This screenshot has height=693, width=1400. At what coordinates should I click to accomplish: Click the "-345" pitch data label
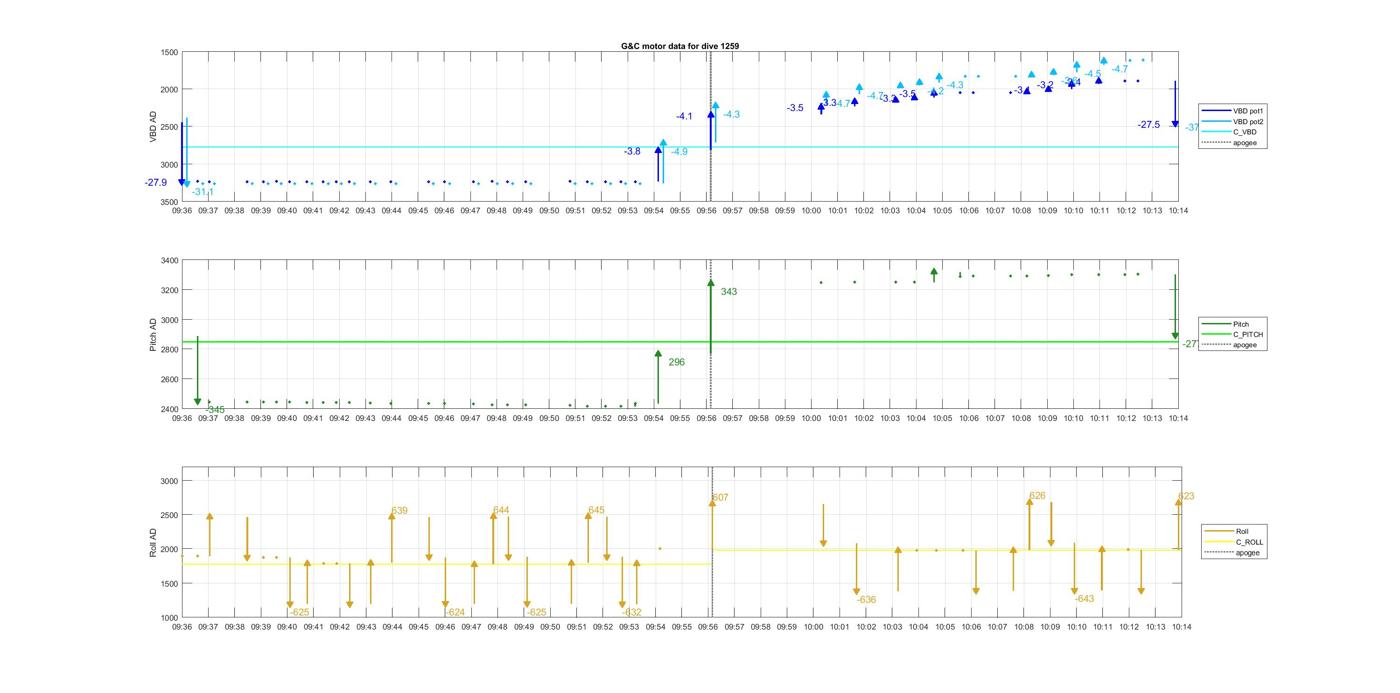point(215,410)
